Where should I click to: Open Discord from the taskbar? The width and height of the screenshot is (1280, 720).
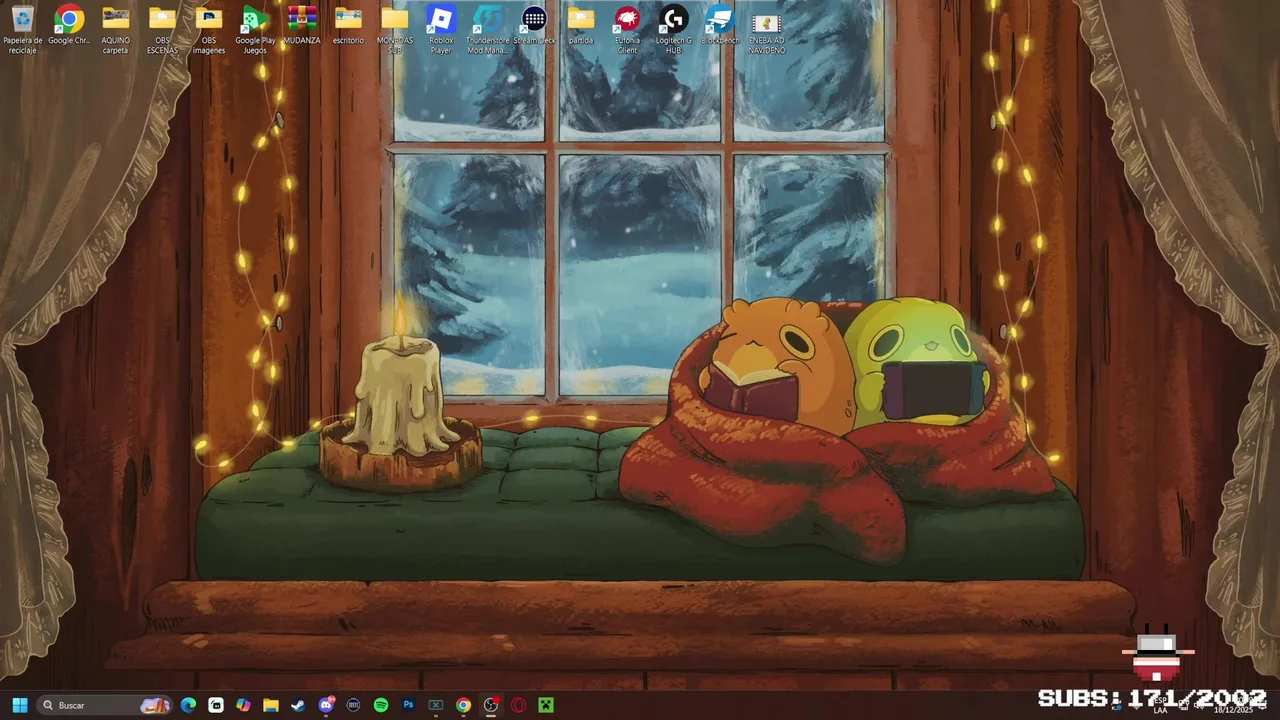coord(326,705)
